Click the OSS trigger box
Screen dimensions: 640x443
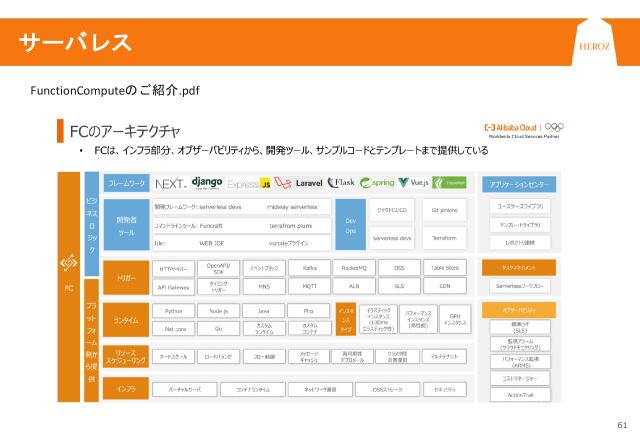[x=399, y=268]
